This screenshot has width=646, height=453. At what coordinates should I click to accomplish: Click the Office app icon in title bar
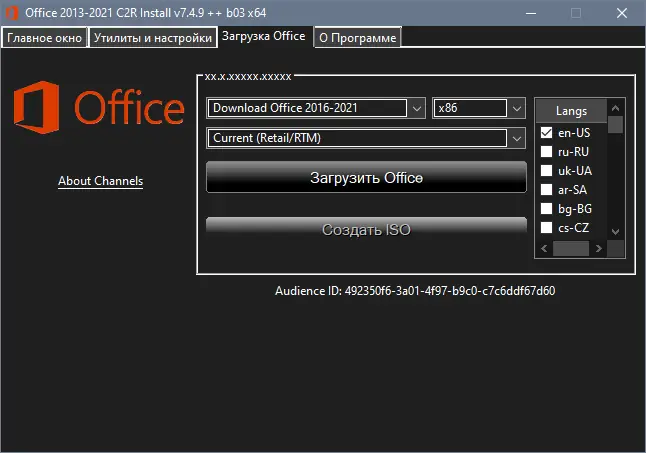12,13
